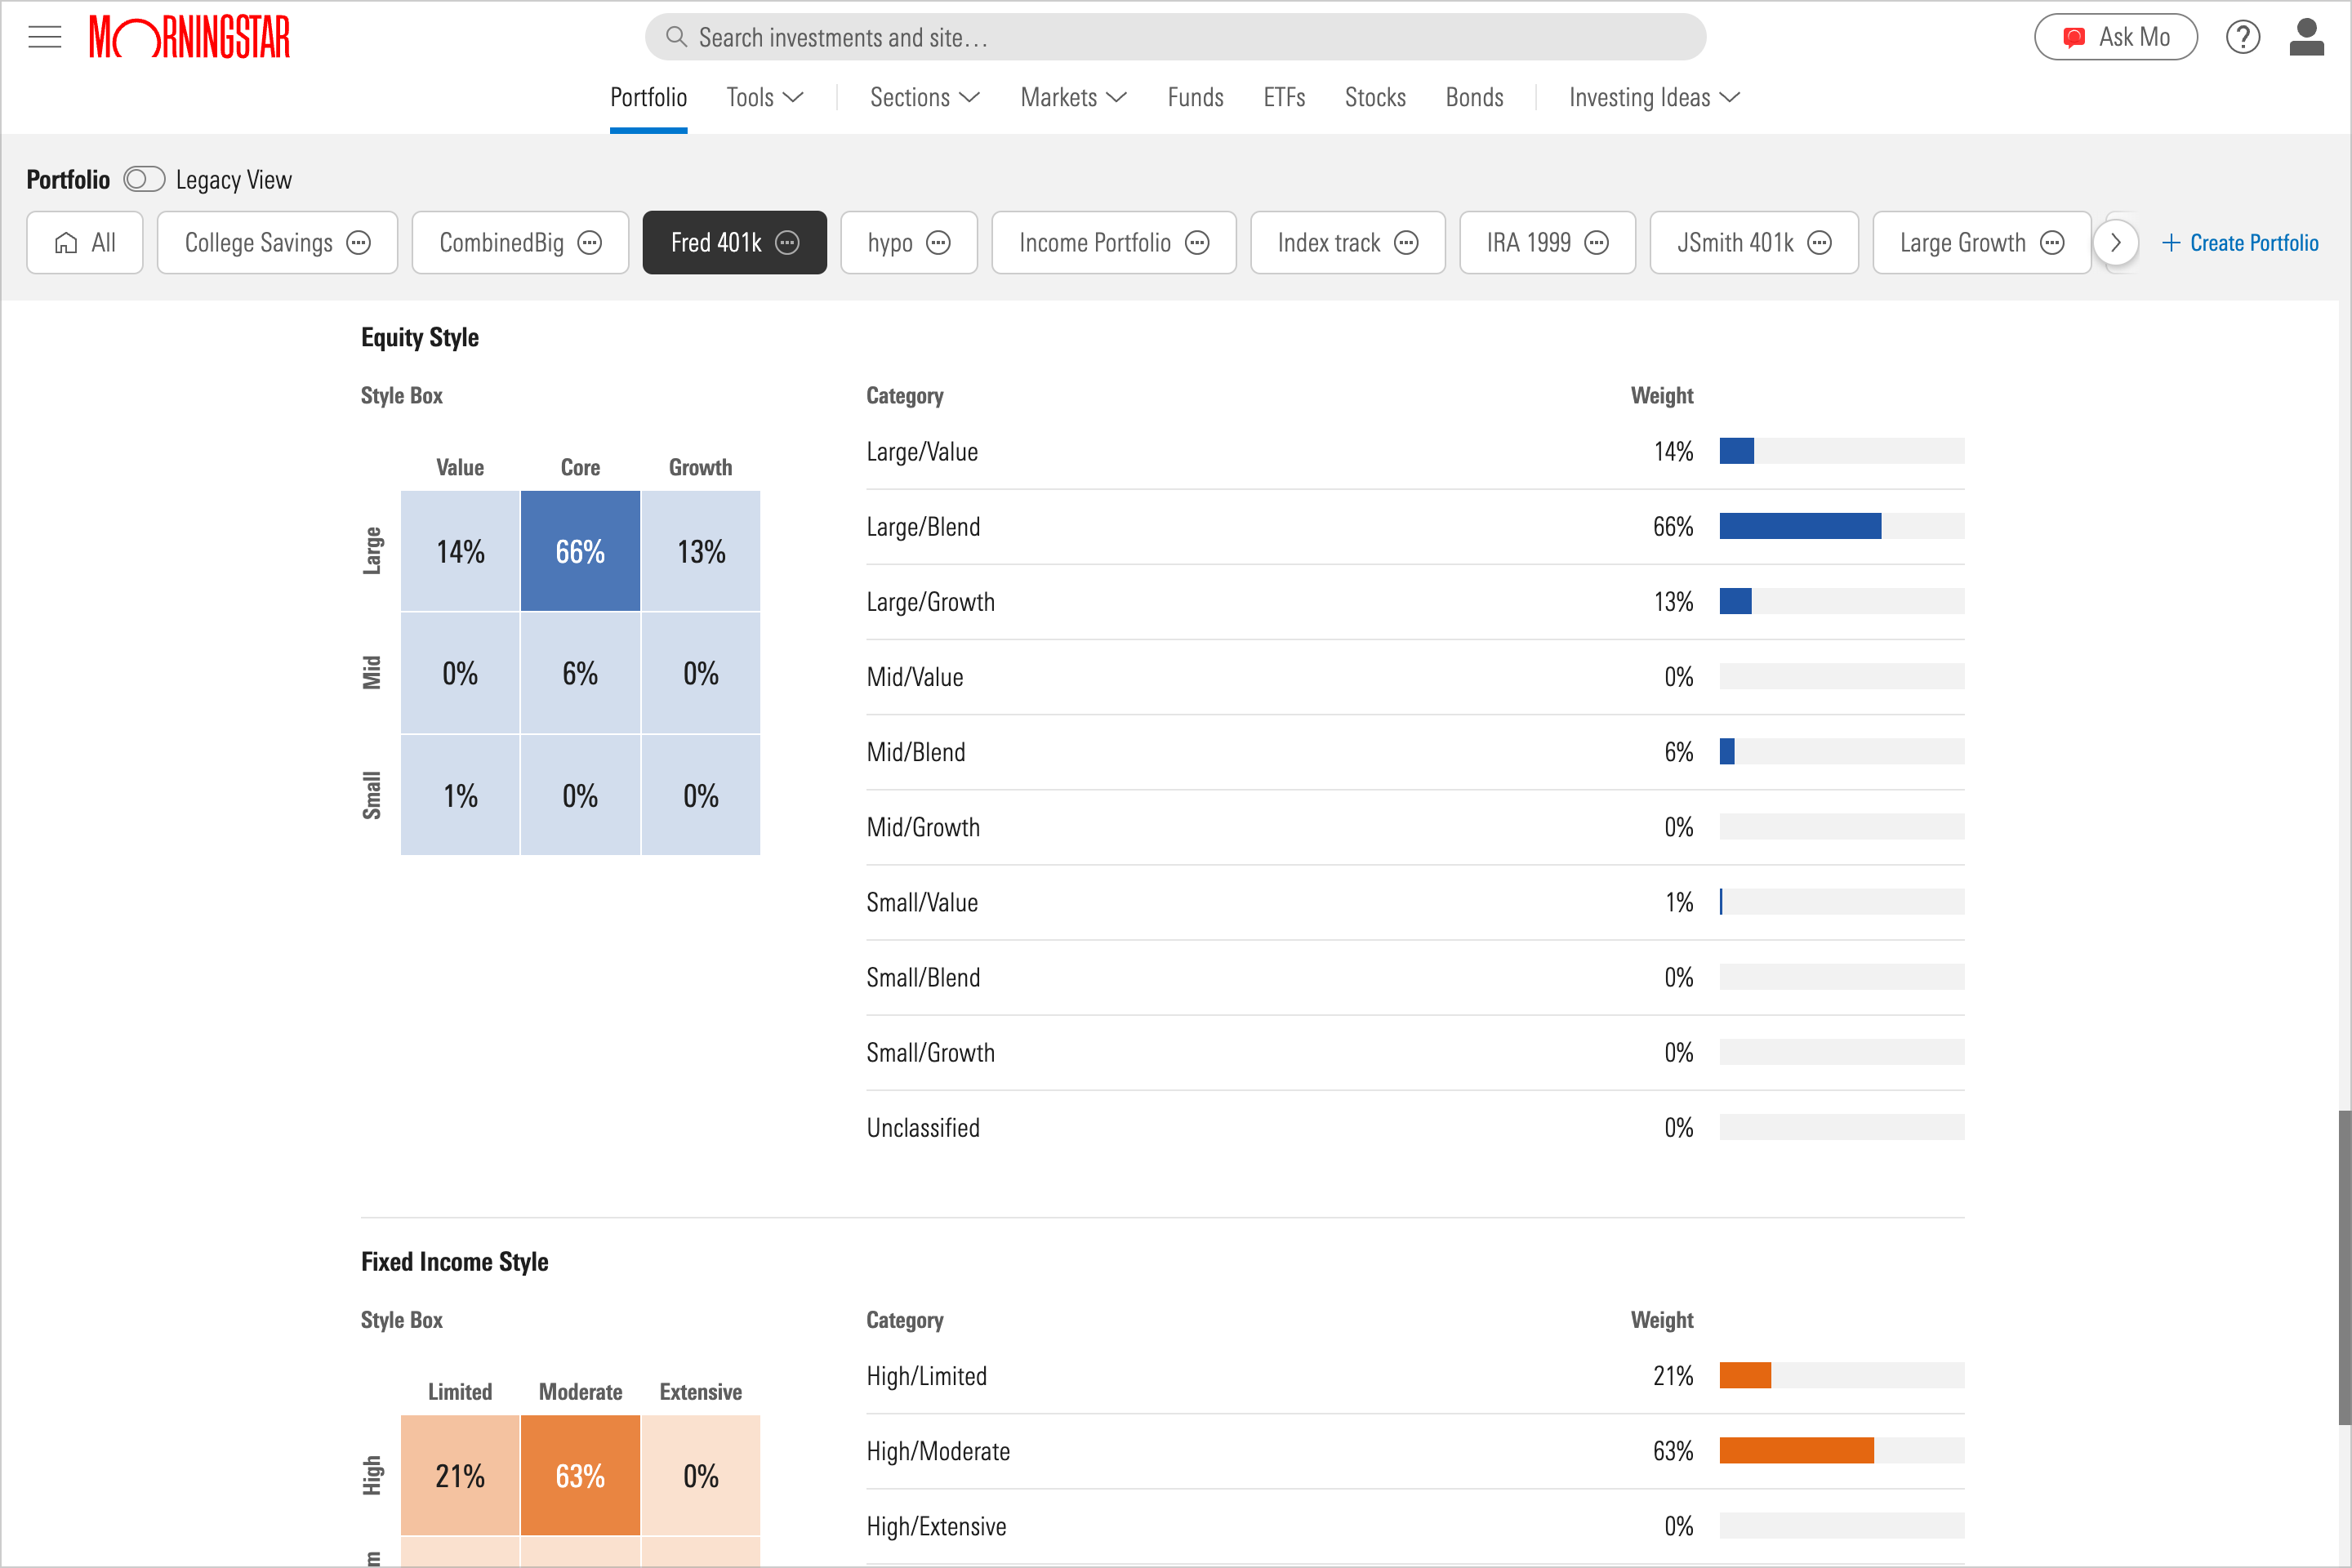Switch to IRA 1999 portfolio
This screenshot has width=2352, height=1568.
[x=1528, y=243]
